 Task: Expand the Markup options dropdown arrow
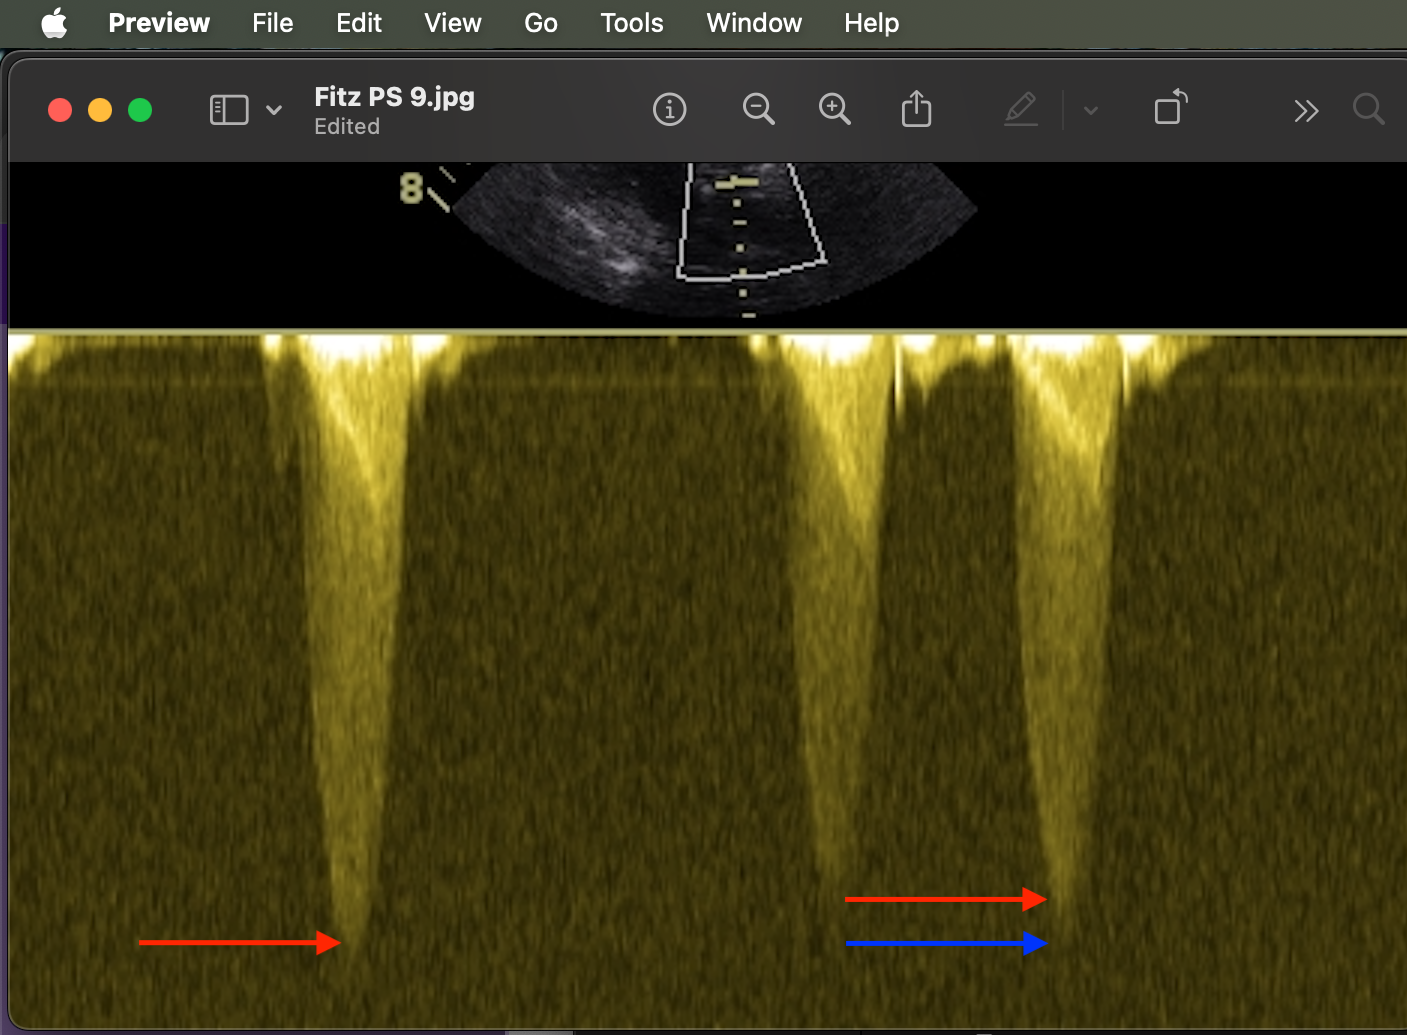tap(1091, 110)
